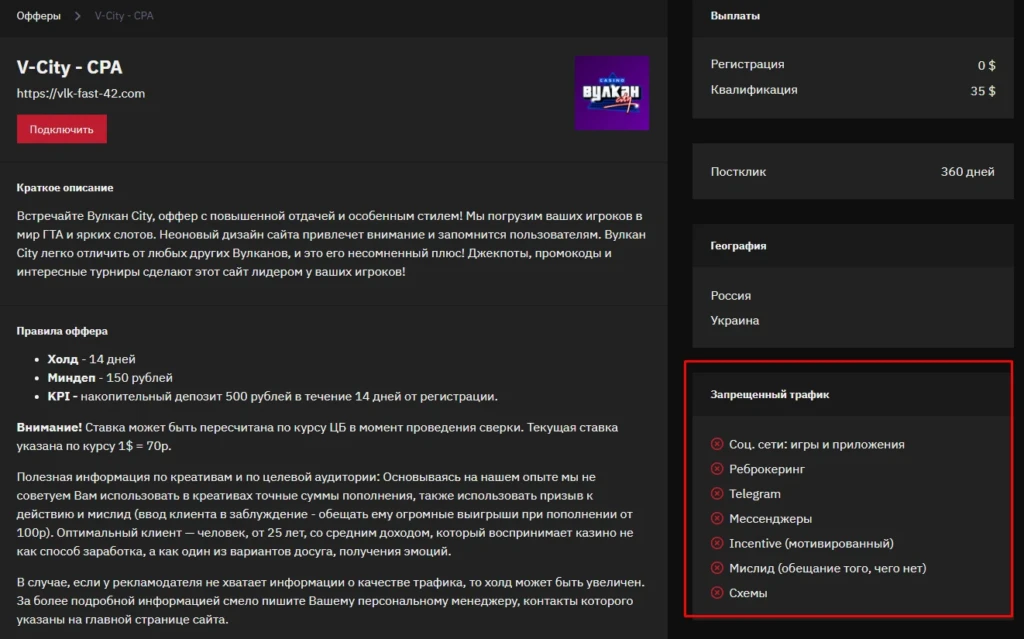The image size is (1024, 639).
Task: Click the Офферы breadcrumb link
Action: tap(39, 16)
